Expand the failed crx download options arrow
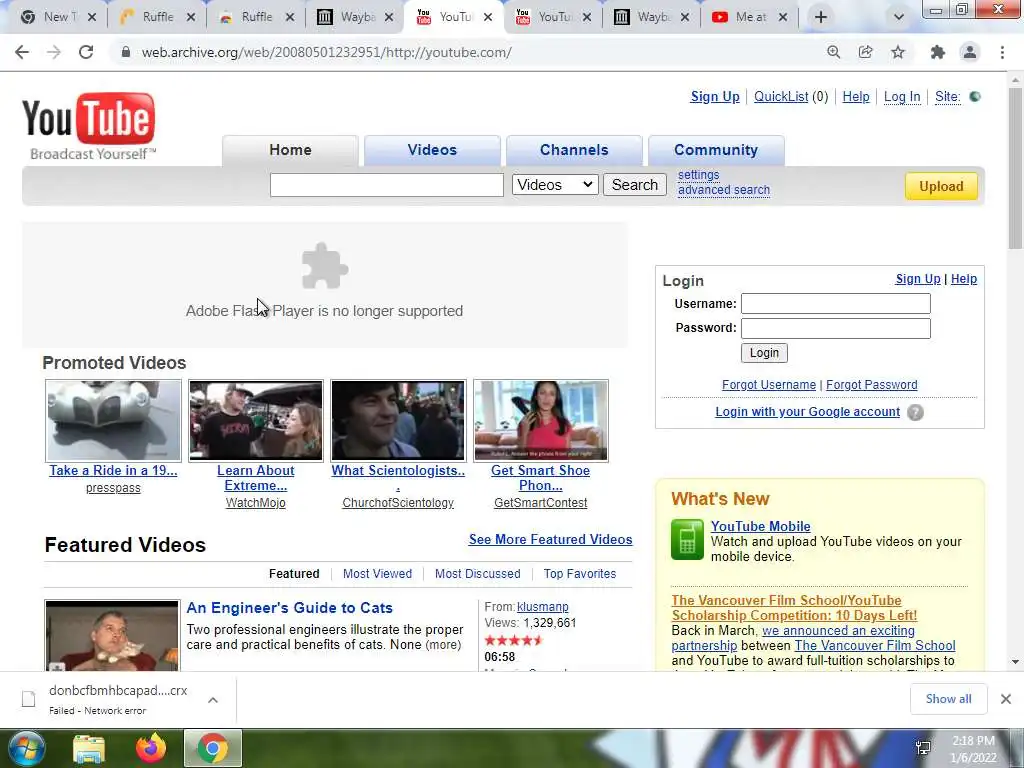Image resolution: width=1024 pixels, height=768 pixels. (213, 699)
